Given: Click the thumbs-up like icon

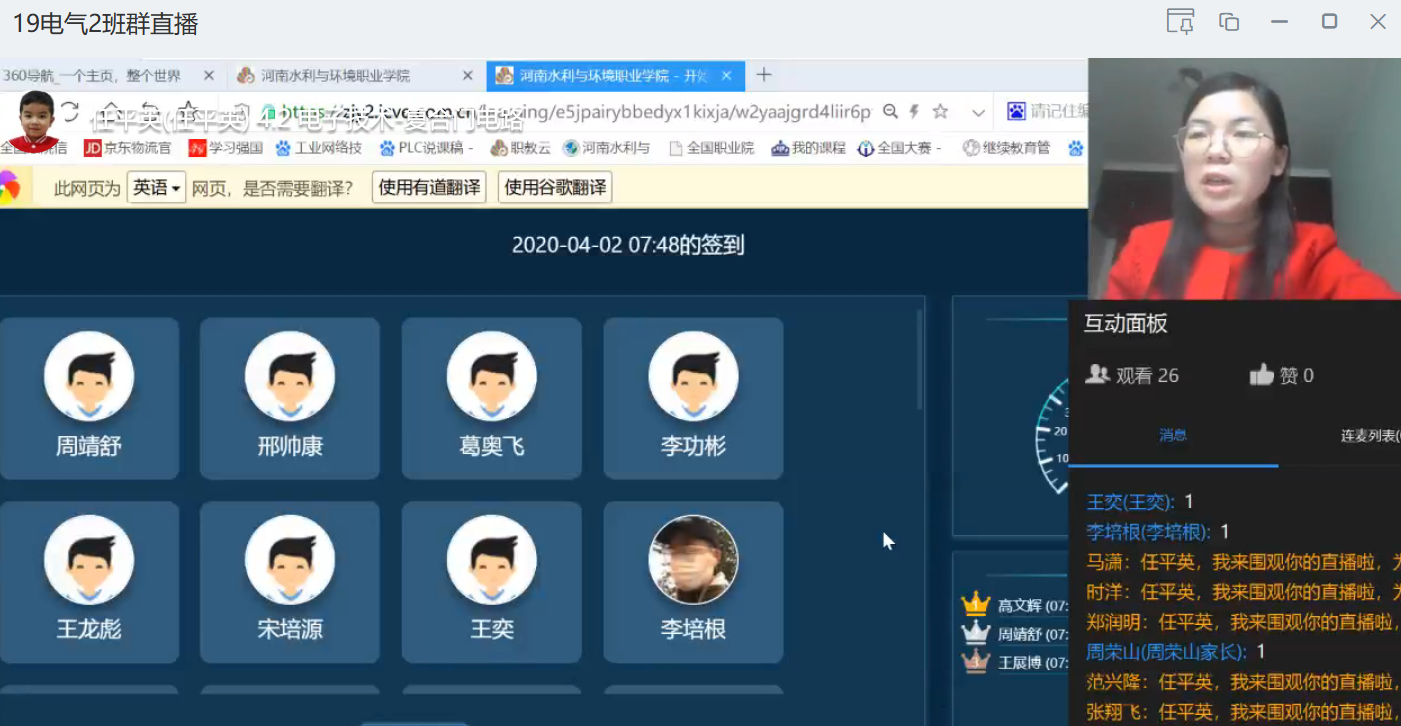Looking at the screenshot, I should pos(1262,375).
